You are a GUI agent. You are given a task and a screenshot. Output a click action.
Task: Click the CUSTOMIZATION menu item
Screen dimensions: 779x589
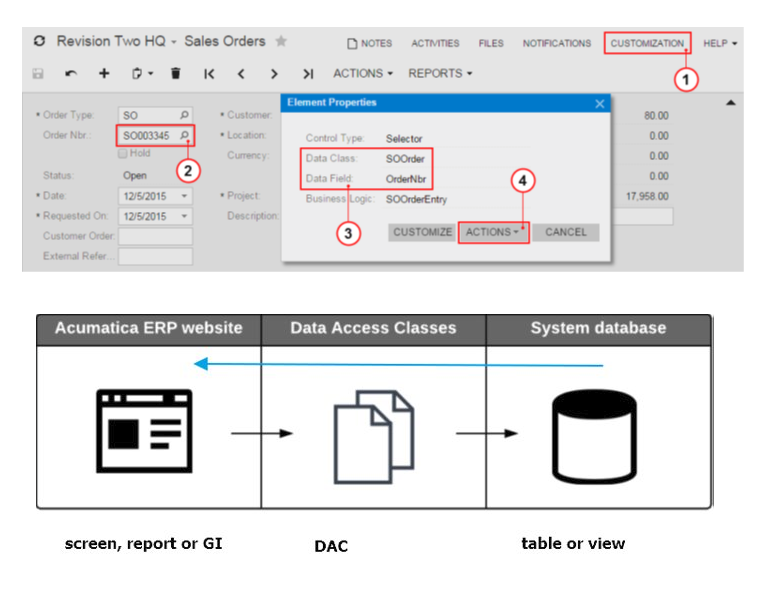coord(647,44)
